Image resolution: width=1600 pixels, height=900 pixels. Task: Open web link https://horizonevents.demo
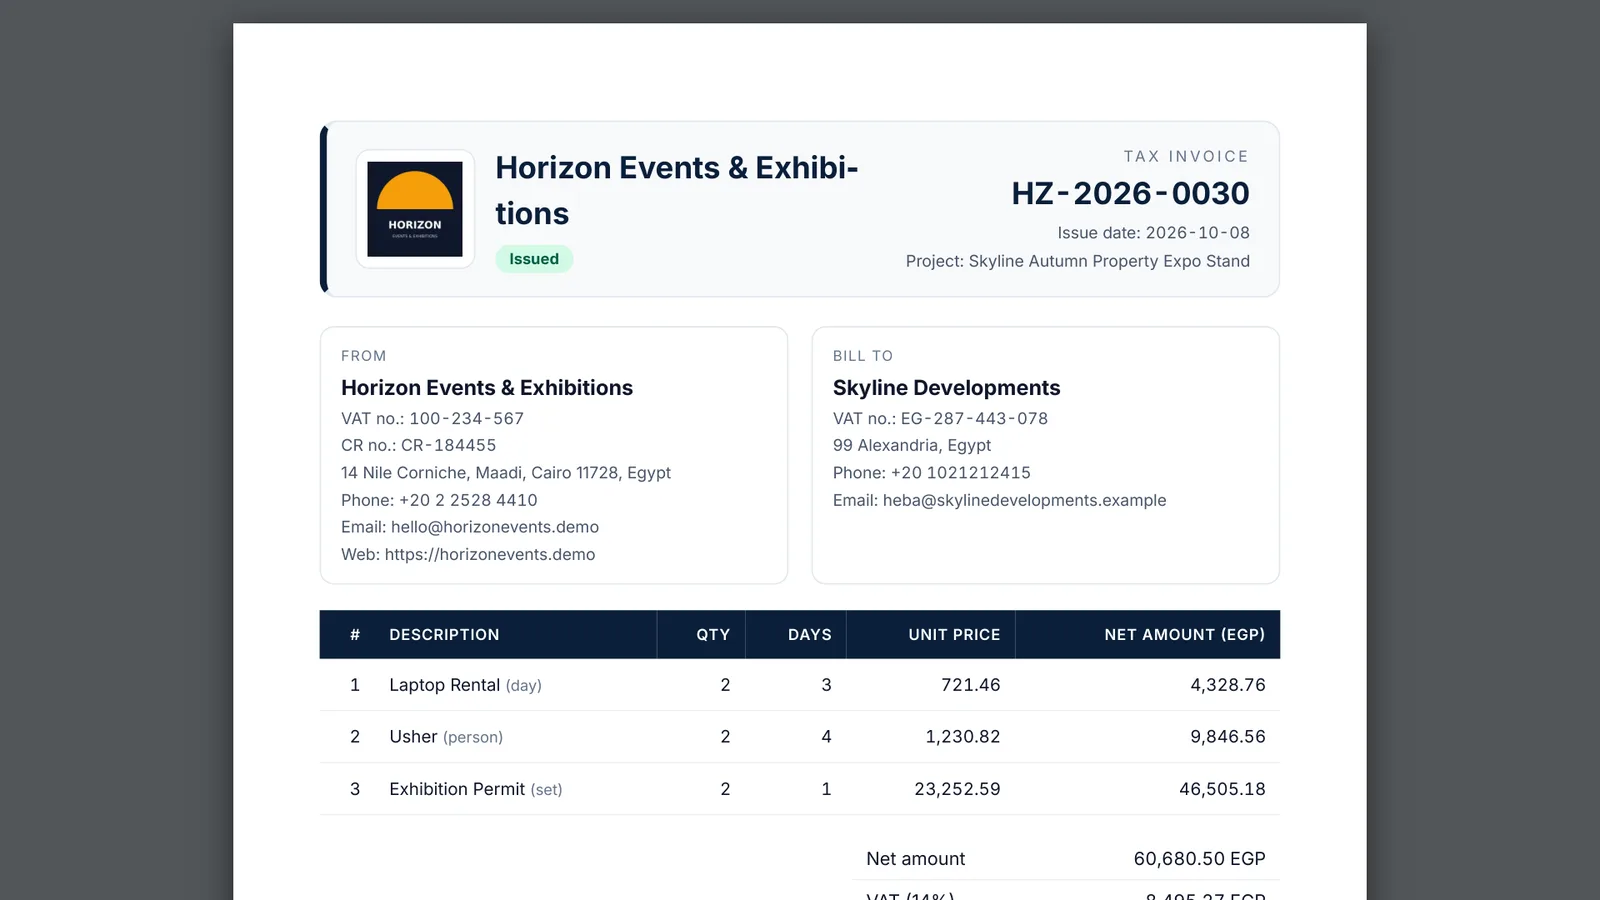[468, 554]
